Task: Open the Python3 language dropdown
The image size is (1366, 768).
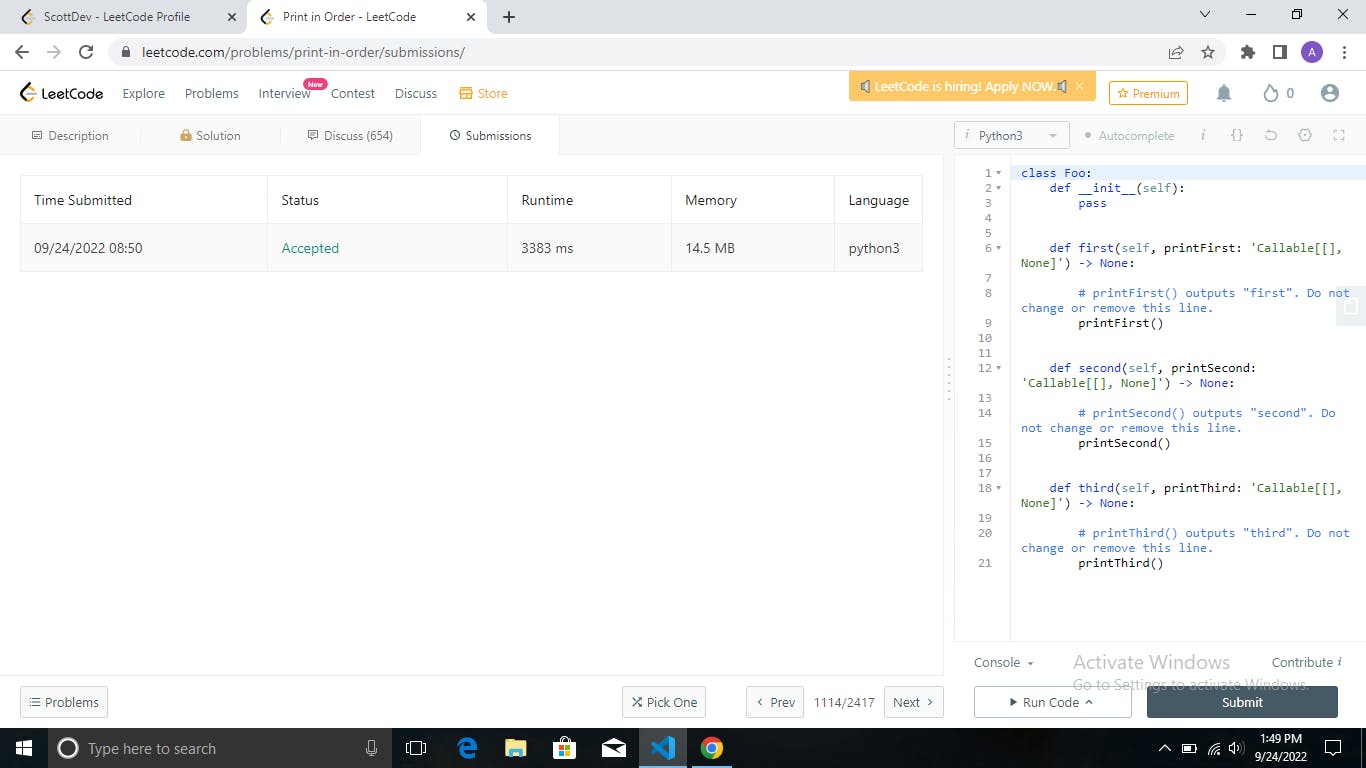Action: pos(1012,135)
